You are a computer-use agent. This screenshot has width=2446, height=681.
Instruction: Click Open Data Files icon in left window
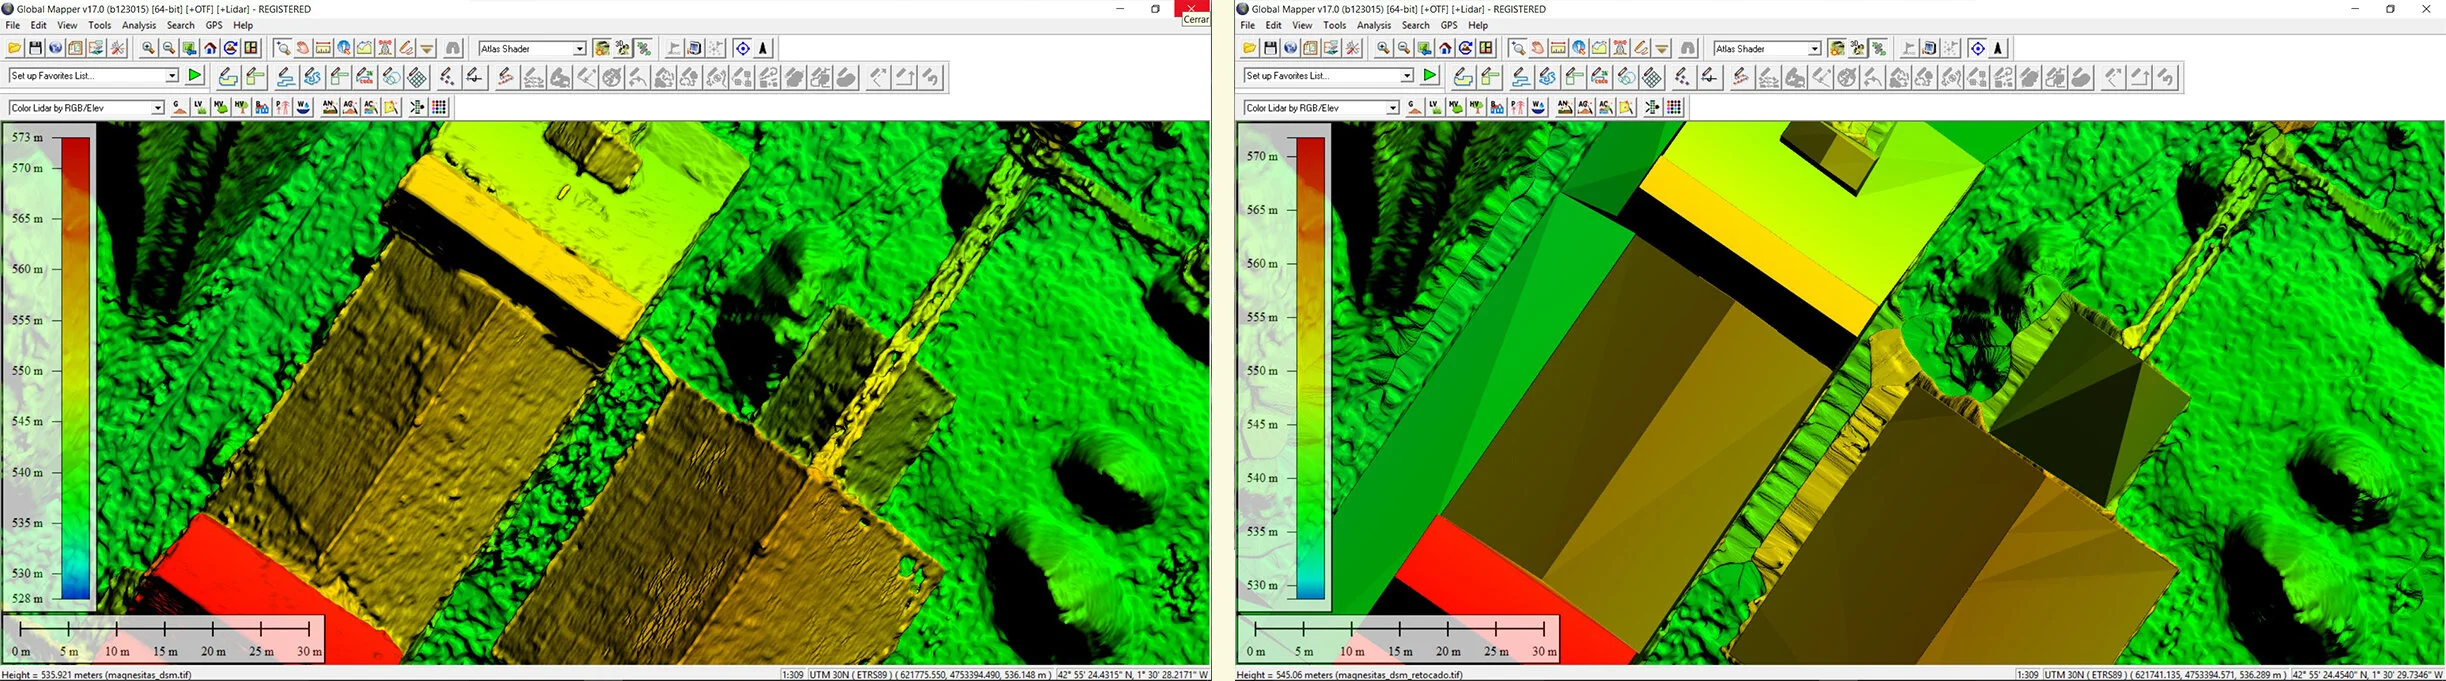(14, 48)
